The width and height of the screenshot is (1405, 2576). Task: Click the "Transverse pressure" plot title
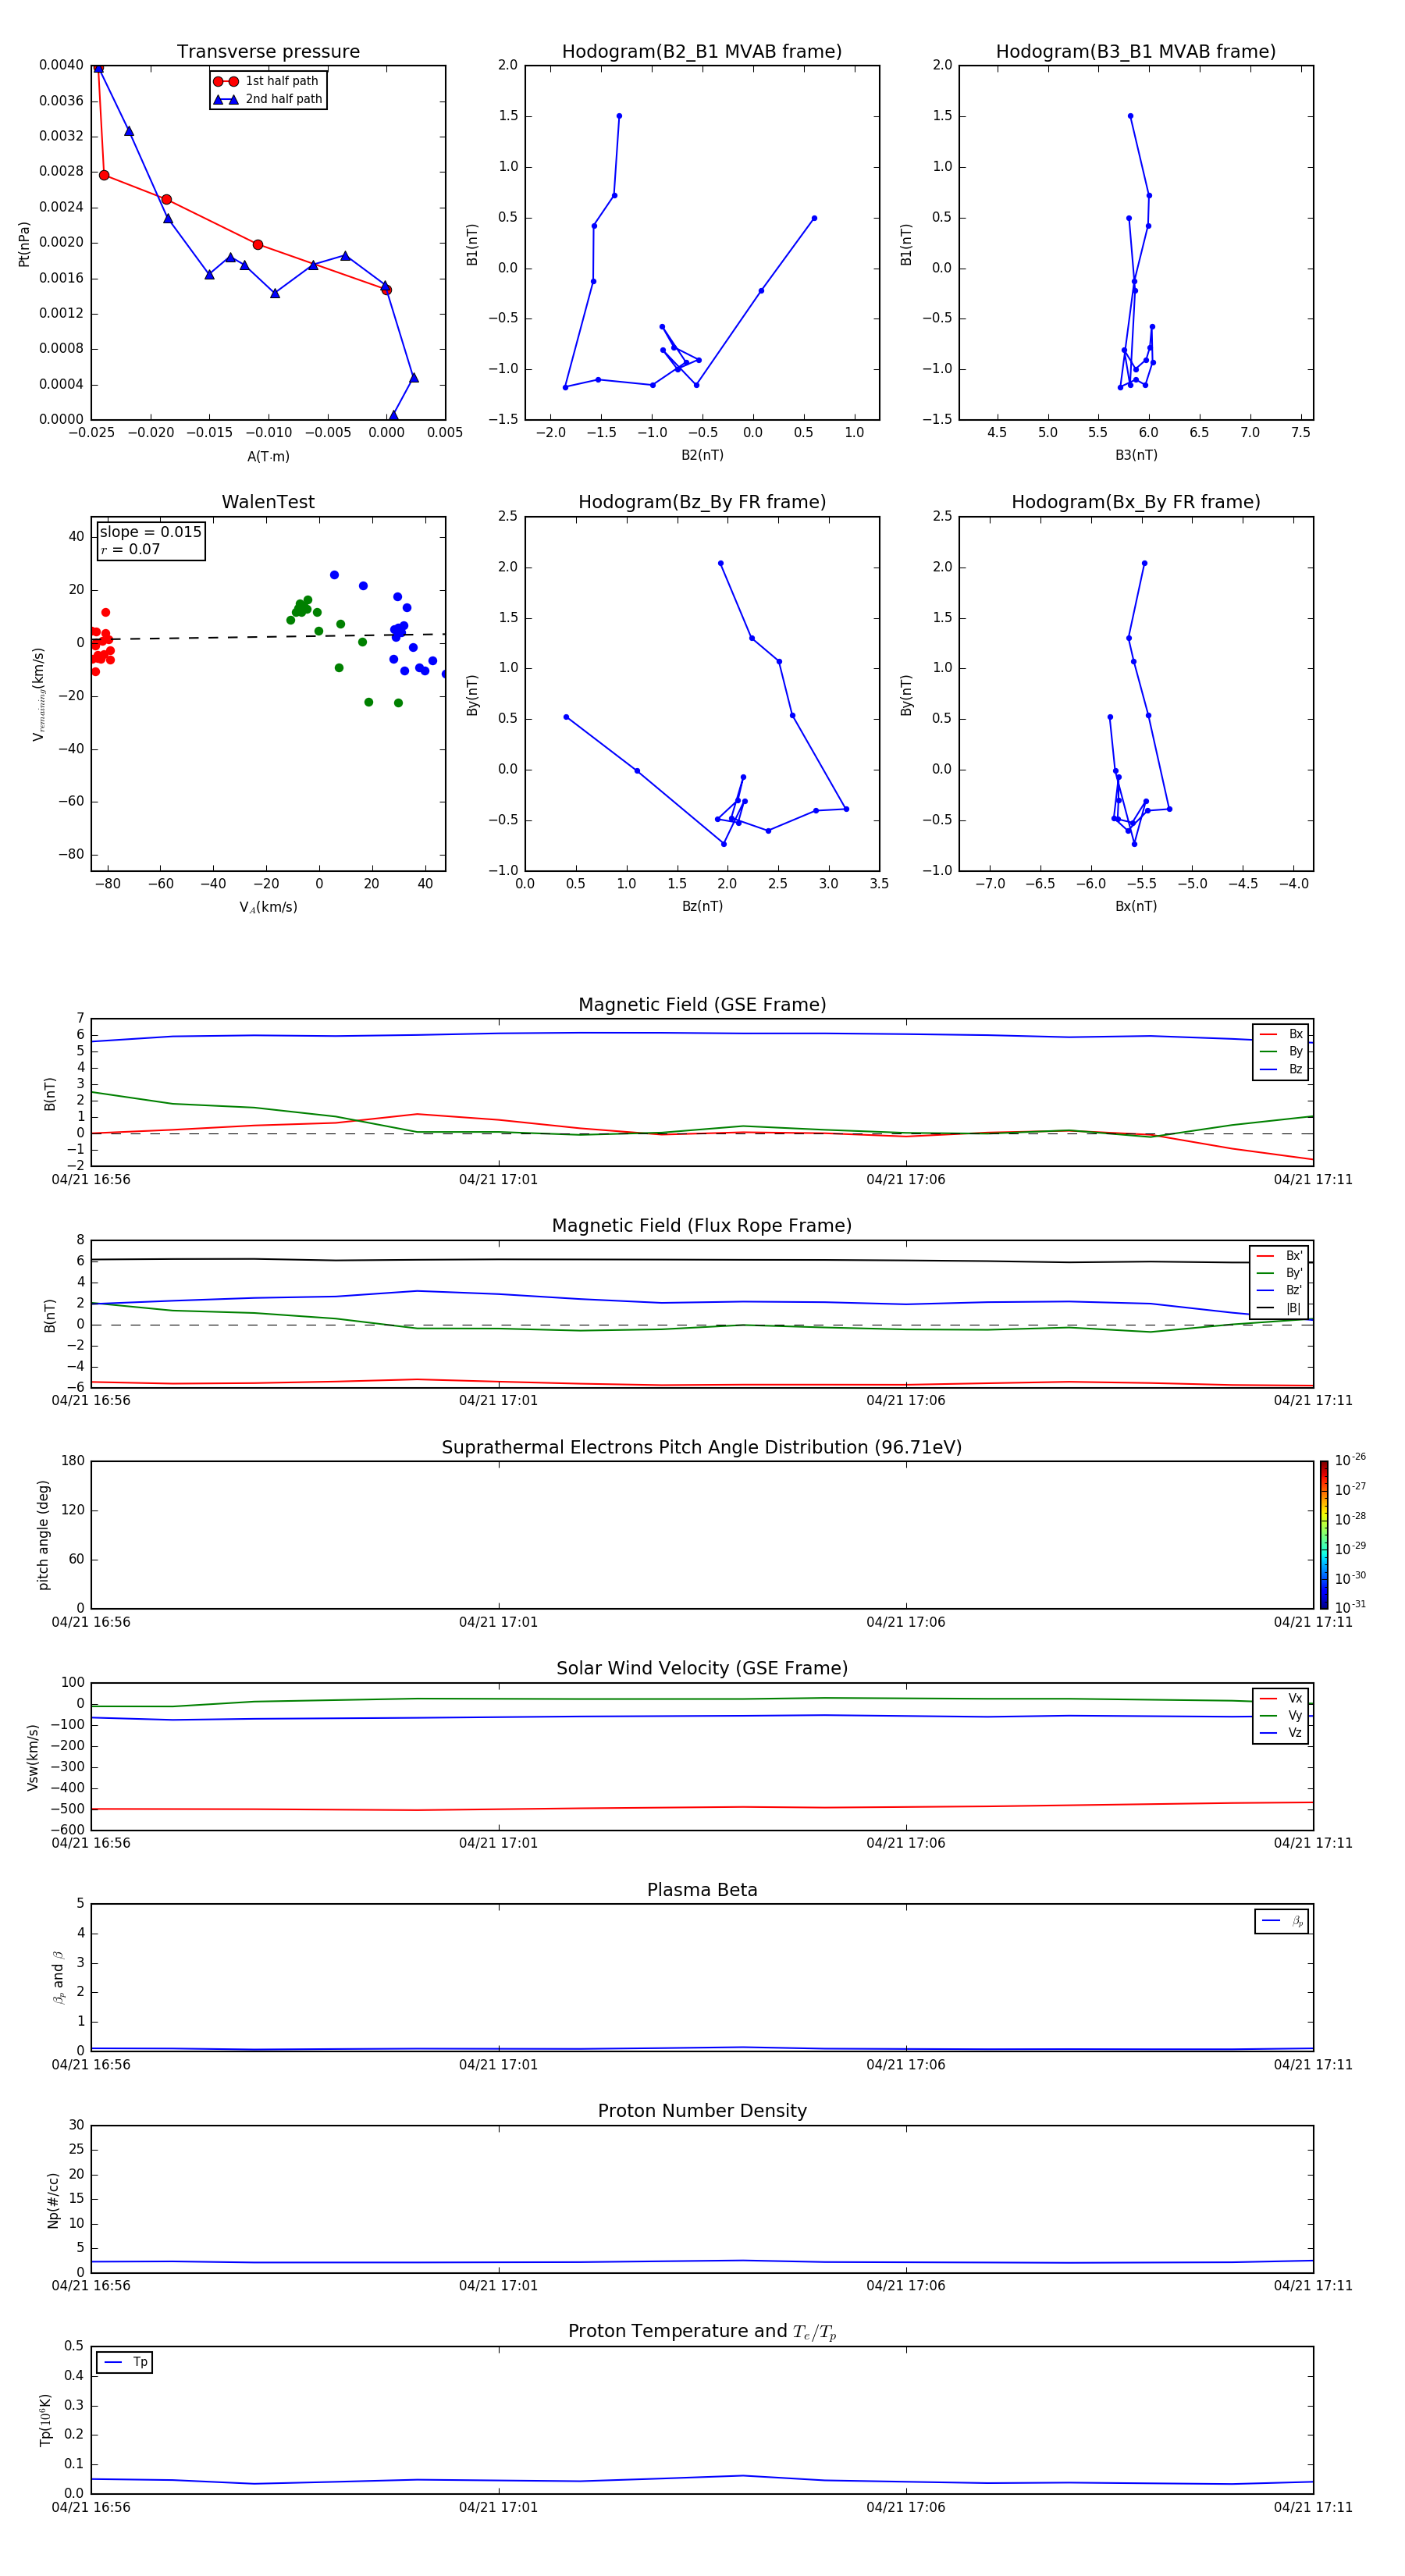tap(268, 52)
